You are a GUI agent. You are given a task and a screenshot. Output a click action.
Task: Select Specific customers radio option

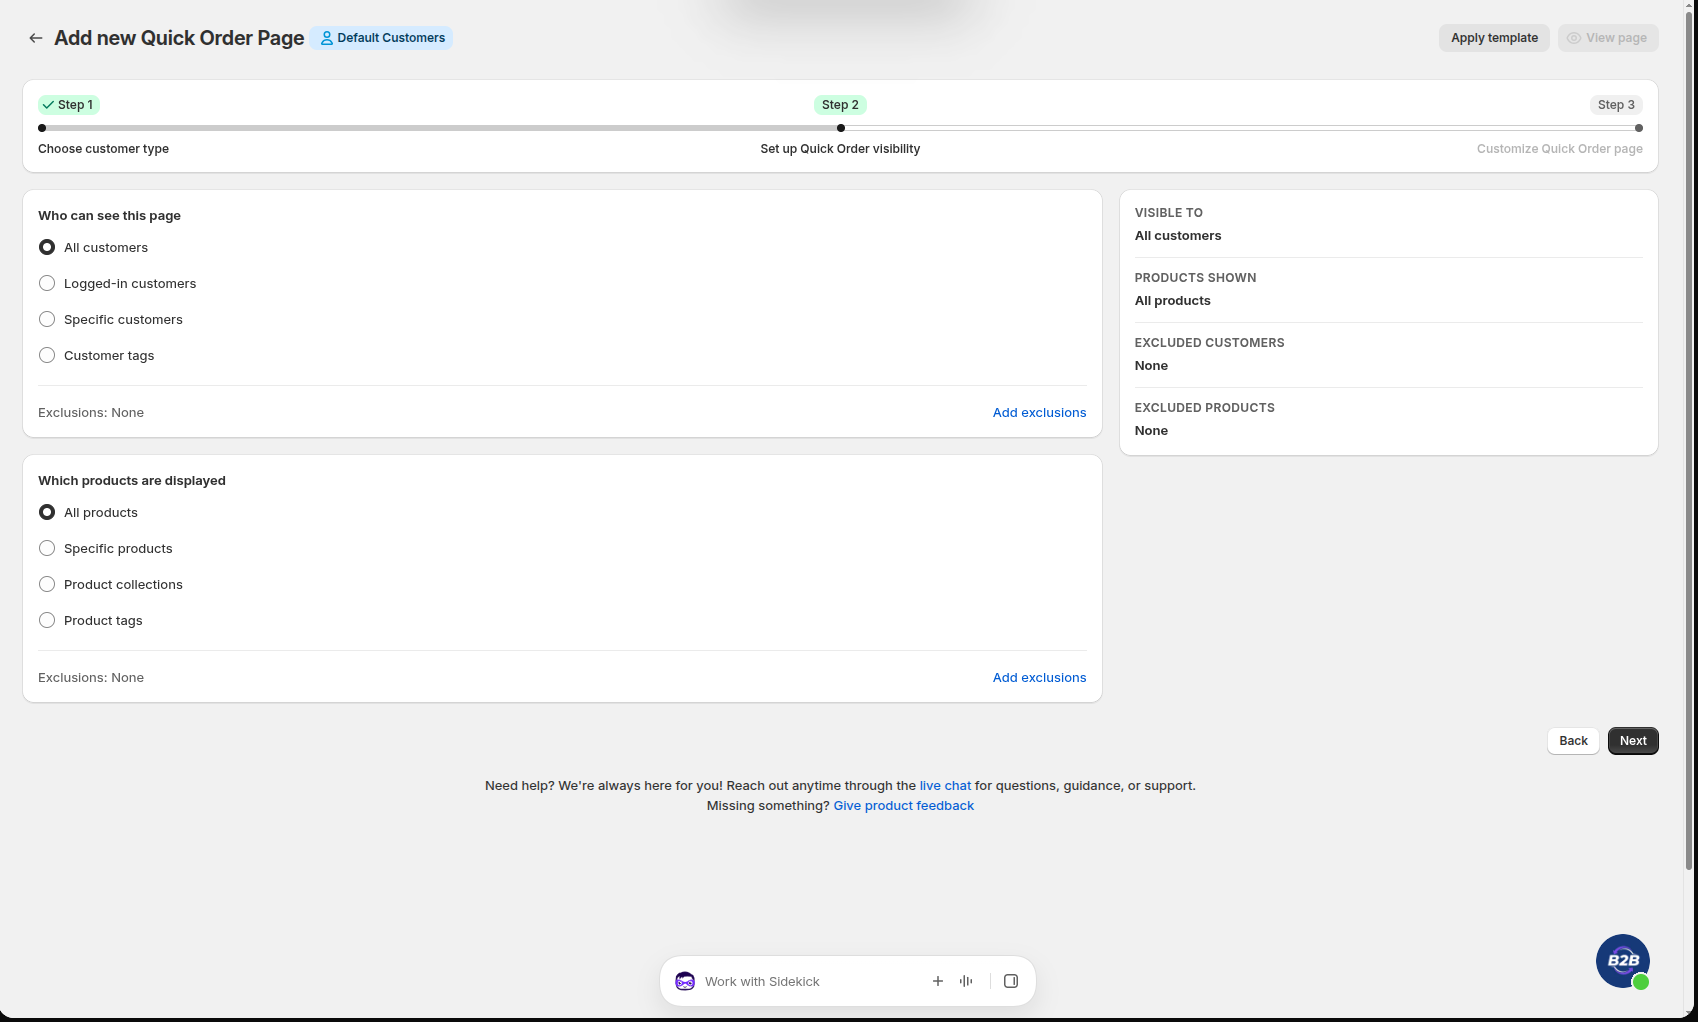47,319
